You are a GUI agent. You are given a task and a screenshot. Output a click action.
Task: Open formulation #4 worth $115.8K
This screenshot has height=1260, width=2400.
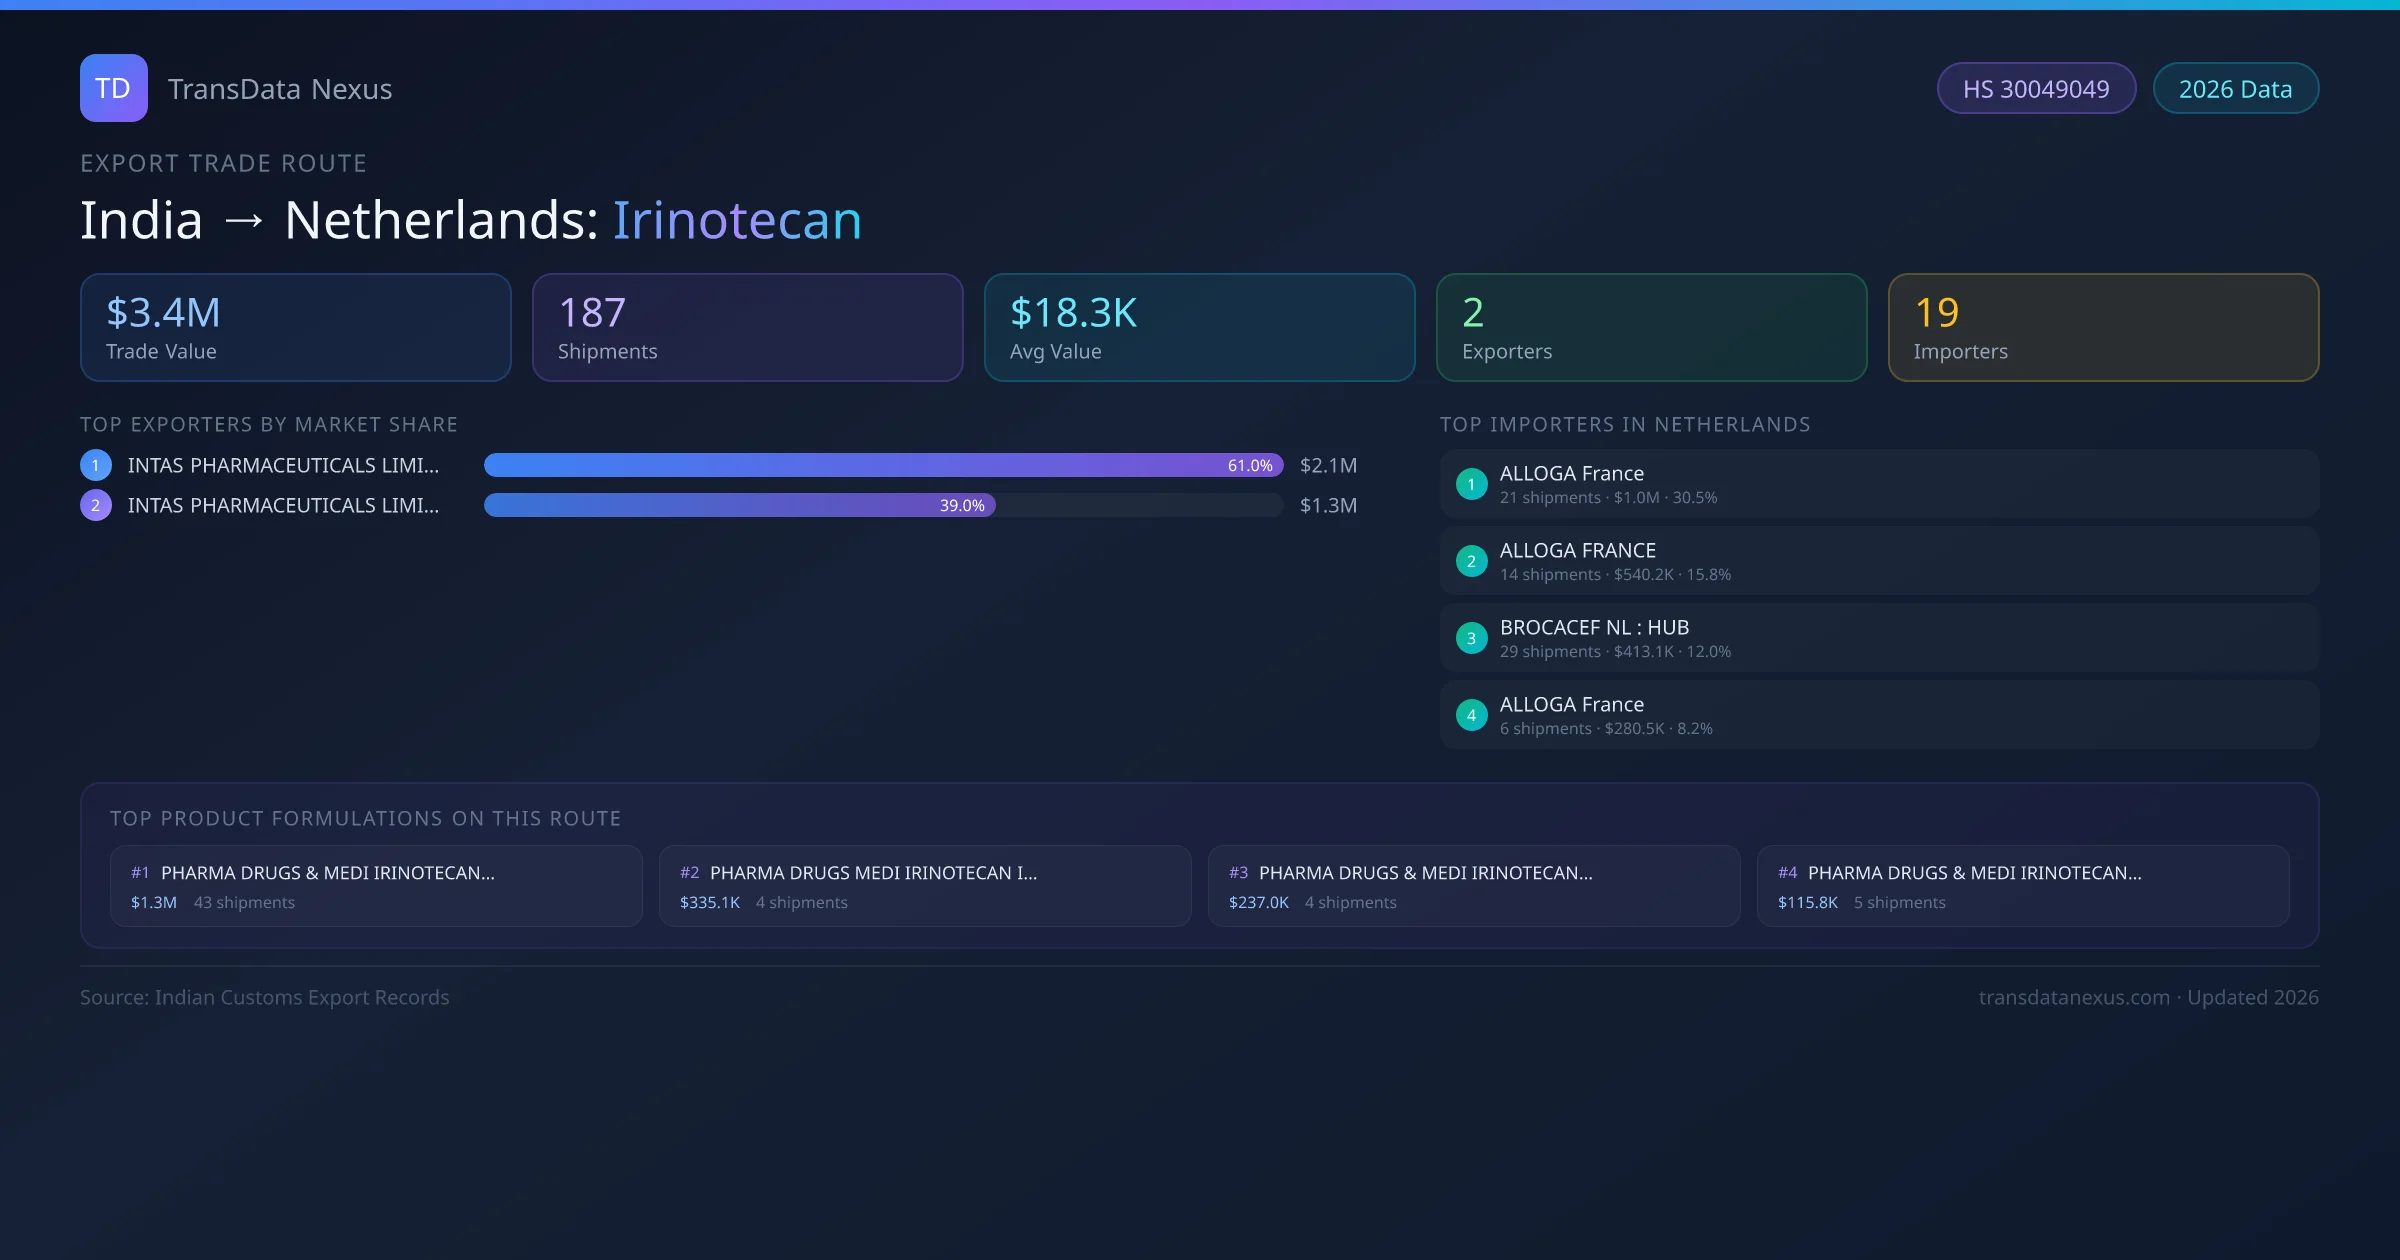pyautogui.click(x=2022, y=886)
